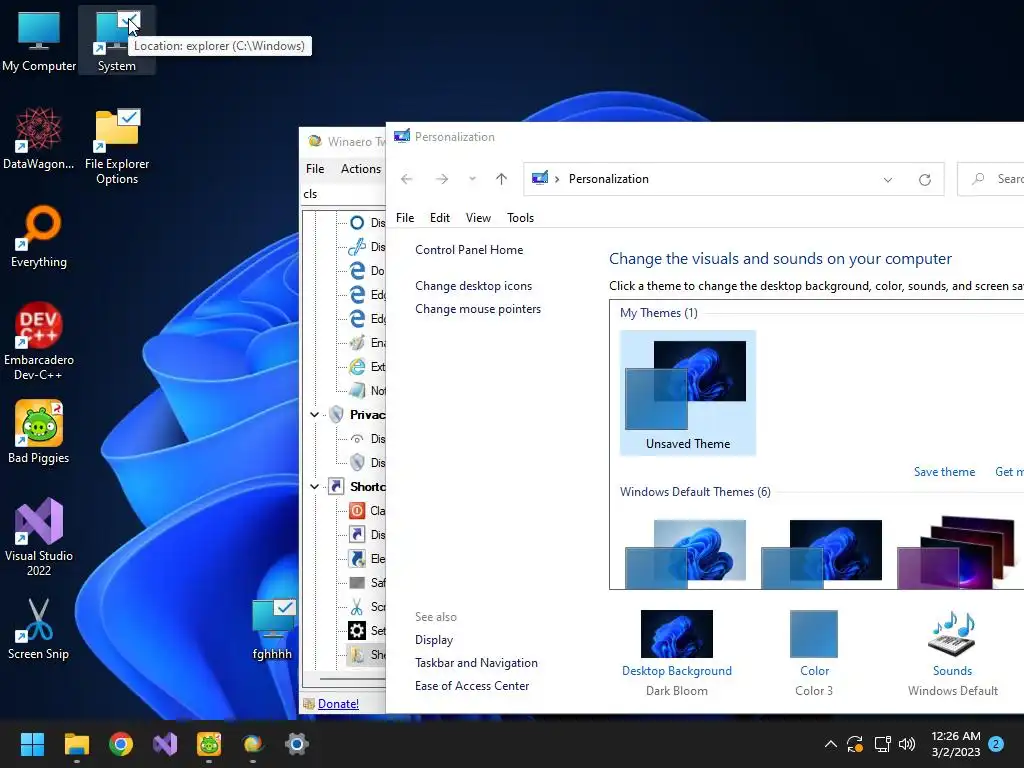Viewport: 1024px width, 768px height.
Task: Open the Tools menu in Personalization
Action: click(520, 218)
